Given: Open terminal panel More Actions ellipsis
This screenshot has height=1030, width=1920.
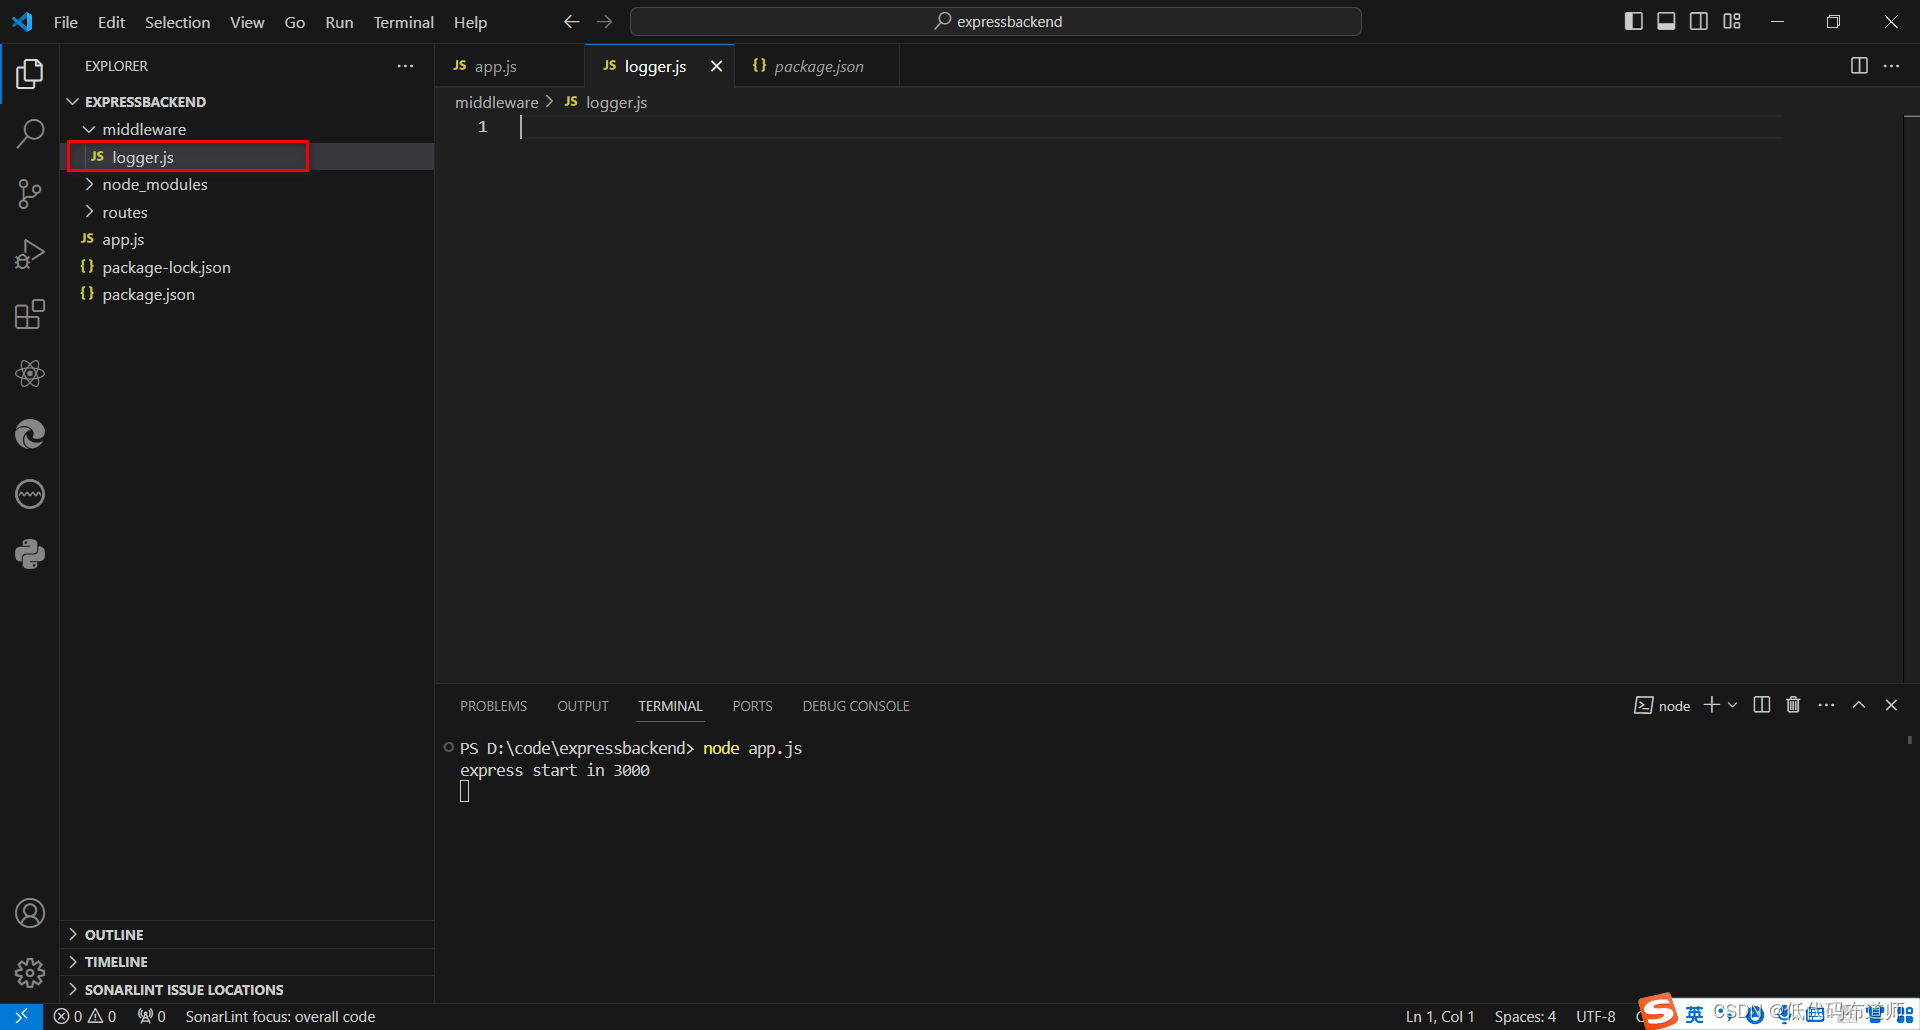Looking at the screenshot, I should [1826, 705].
